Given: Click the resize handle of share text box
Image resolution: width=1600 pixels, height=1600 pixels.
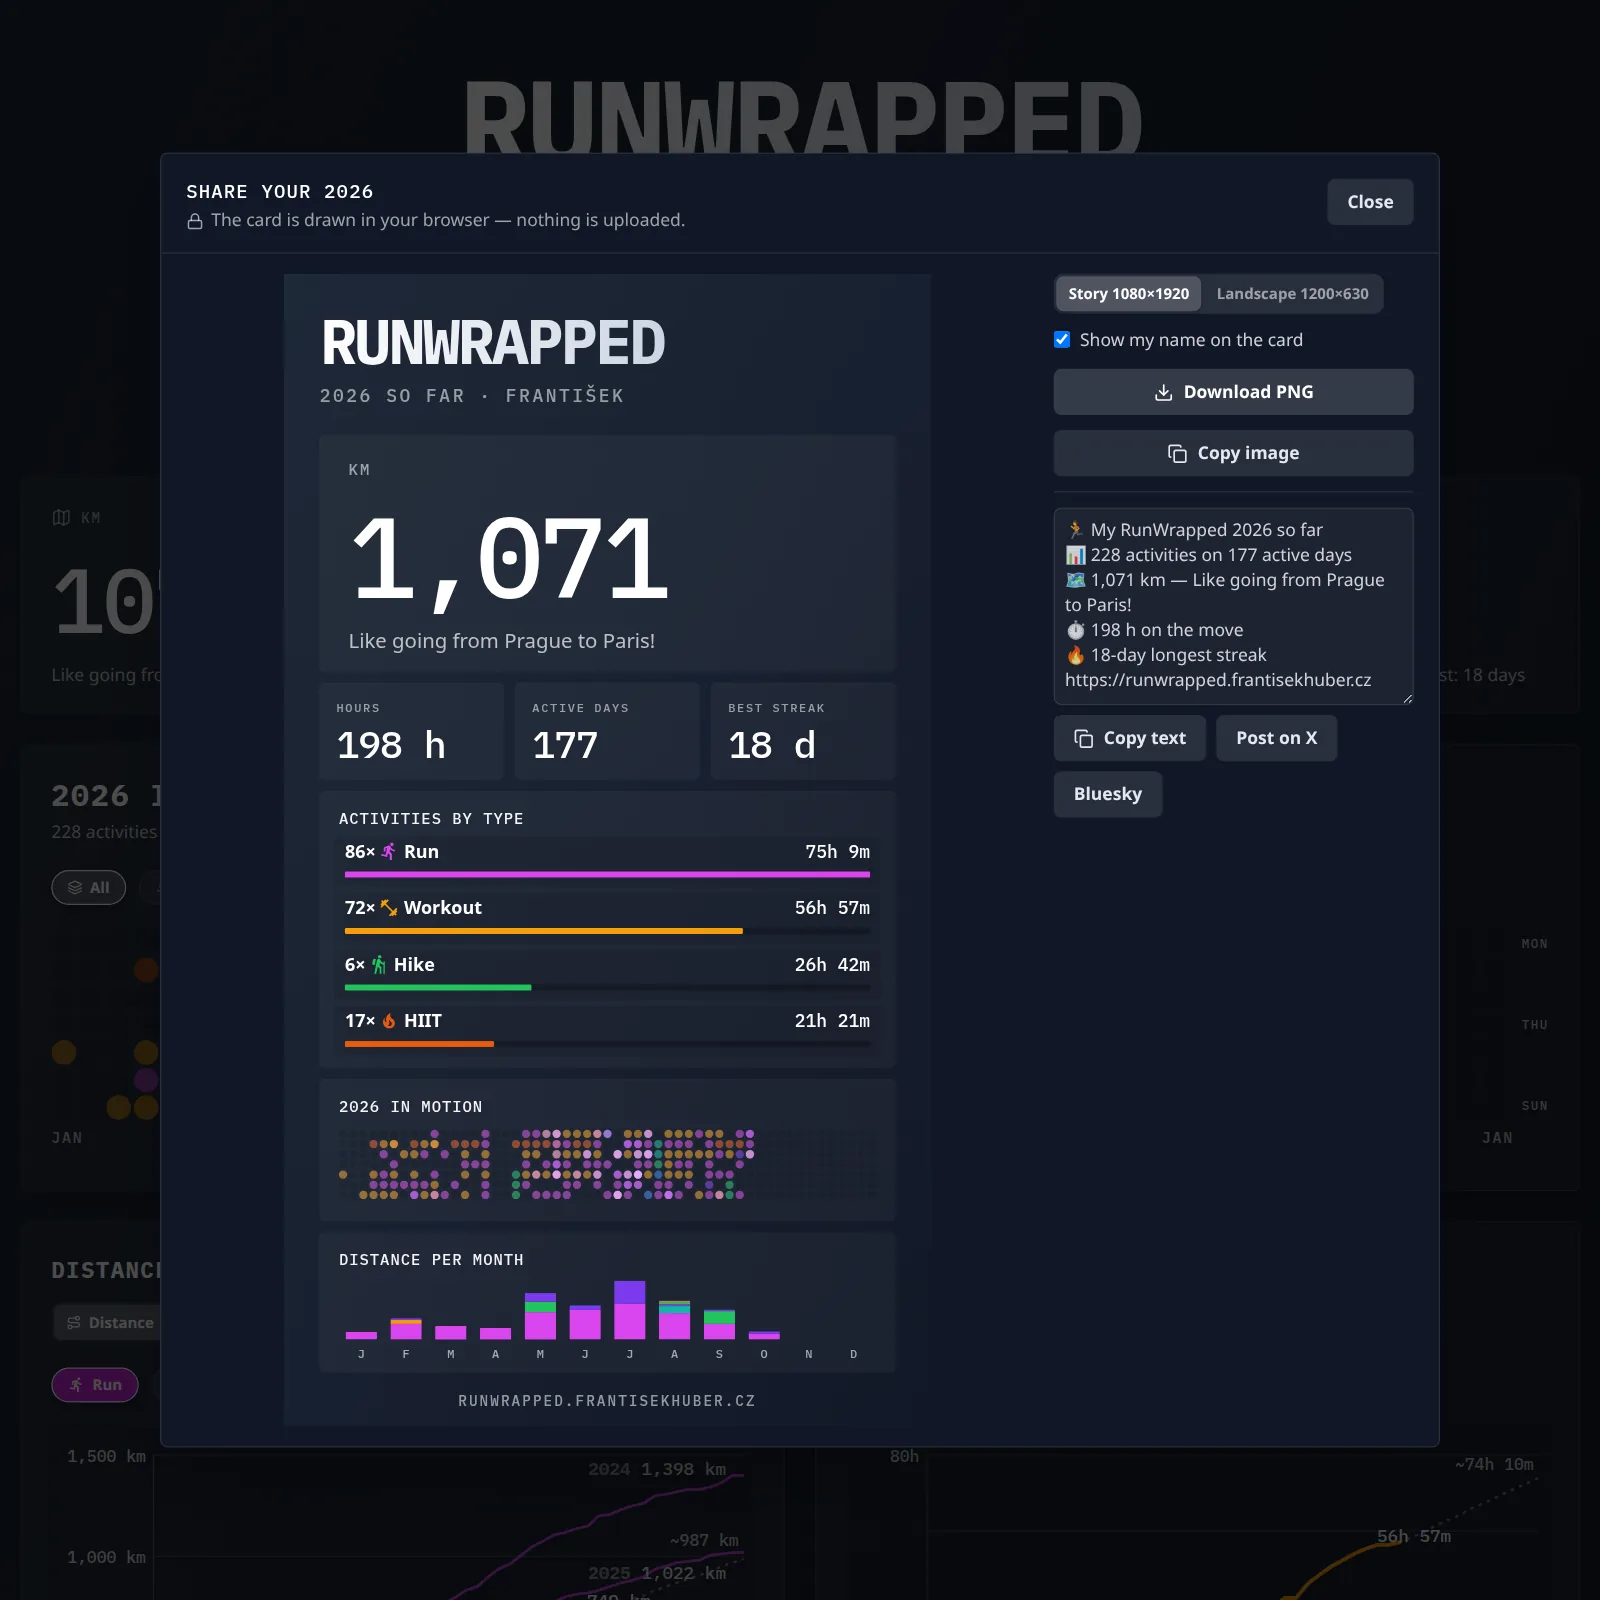Looking at the screenshot, I should coord(1407,699).
